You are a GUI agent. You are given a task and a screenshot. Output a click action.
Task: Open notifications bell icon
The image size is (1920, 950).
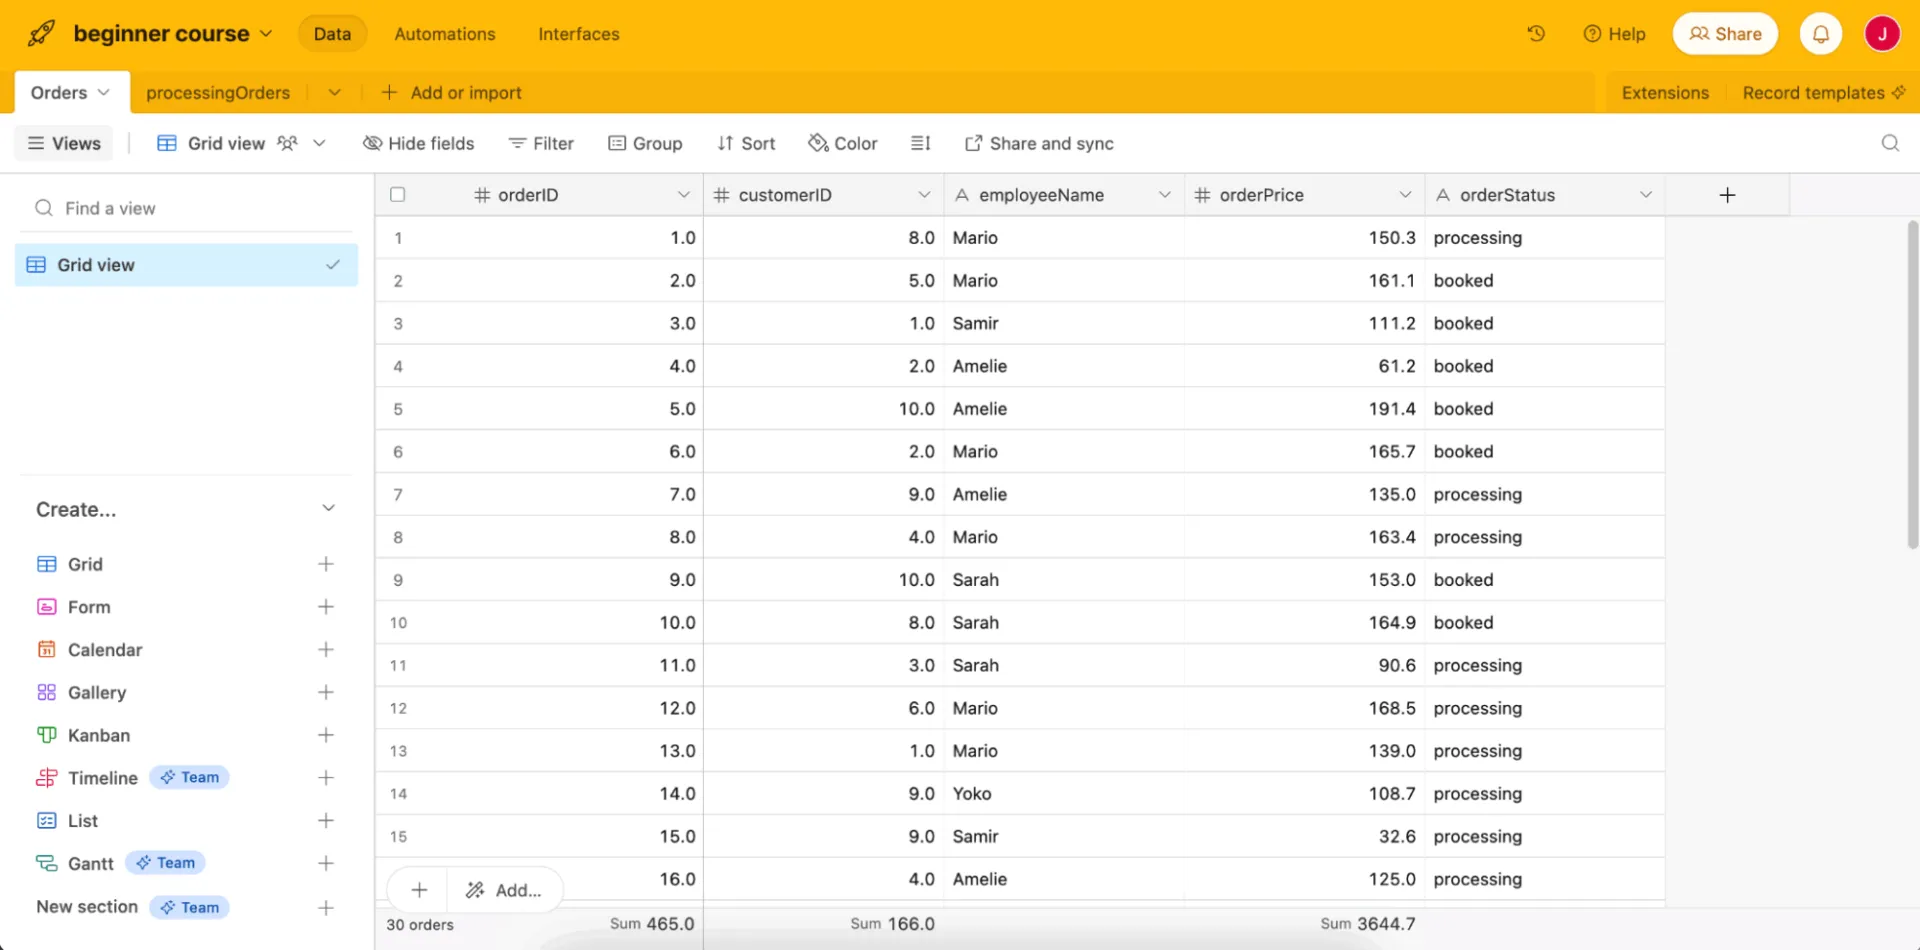(x=1821, y=33)
